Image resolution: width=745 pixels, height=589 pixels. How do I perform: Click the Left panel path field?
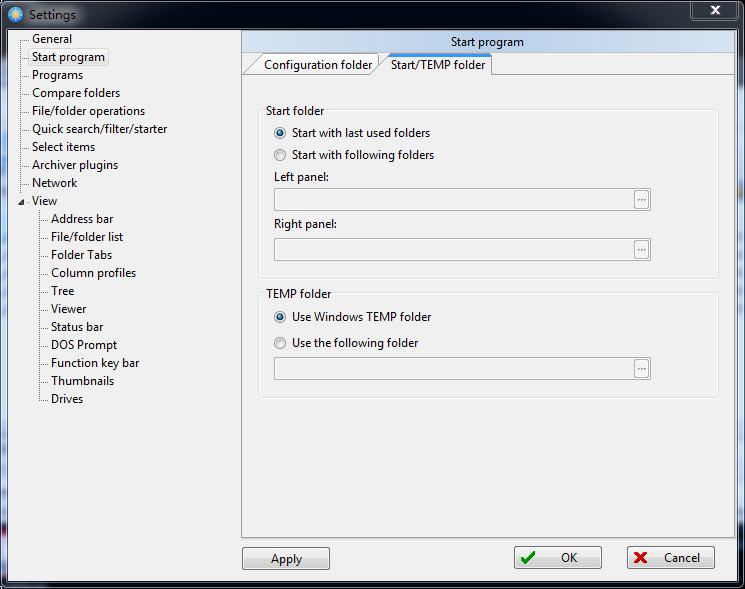454,200
